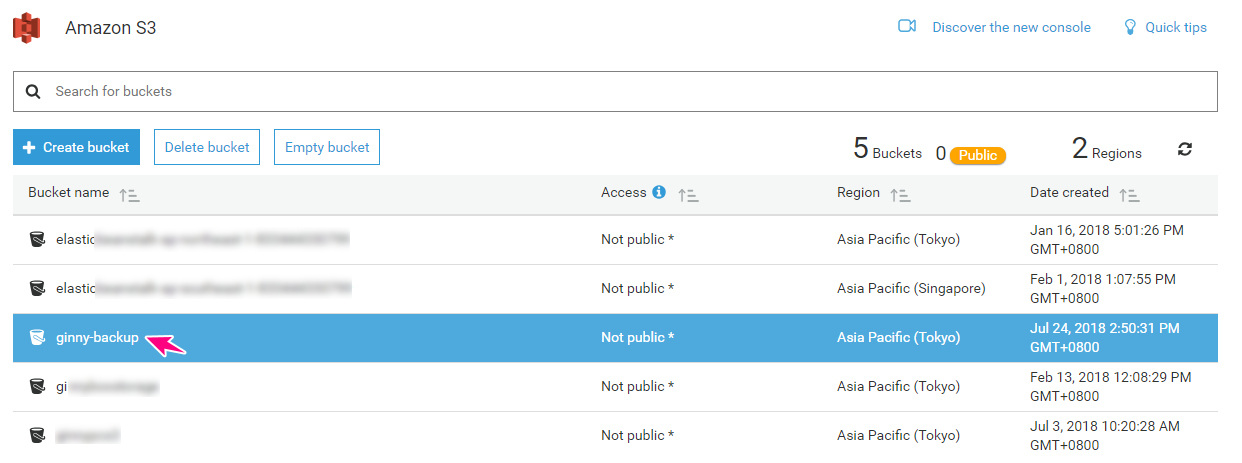The width and height of the screenshot is (1242, 463).
Task: Click the Date created column header
Action: (x=1069, y=192)
